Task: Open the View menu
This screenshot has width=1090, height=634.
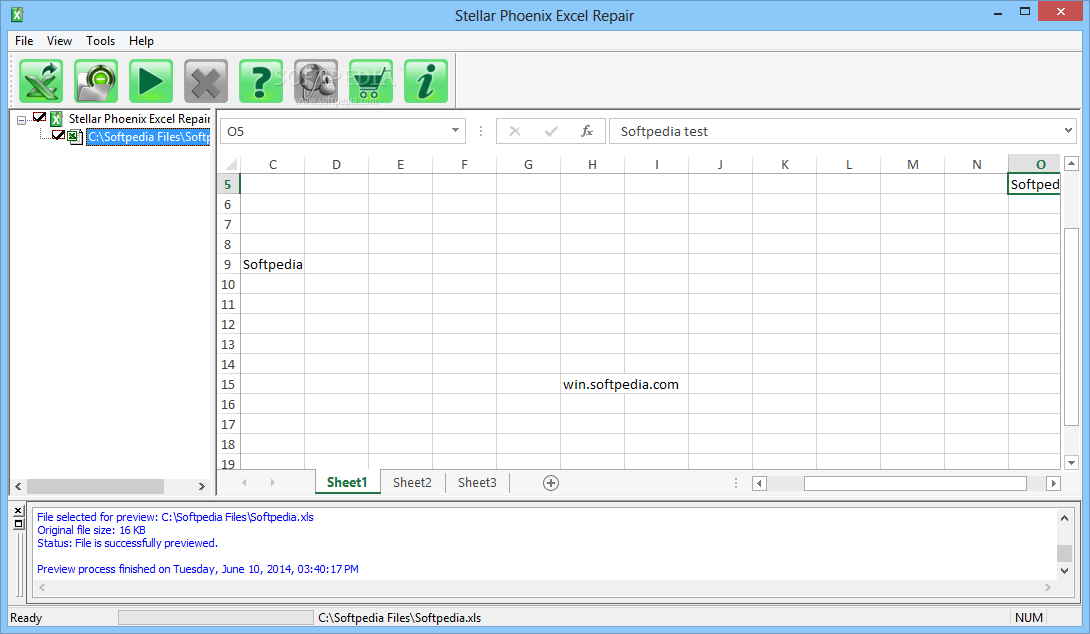Action: pyautogui.click(x=59, y=41)
